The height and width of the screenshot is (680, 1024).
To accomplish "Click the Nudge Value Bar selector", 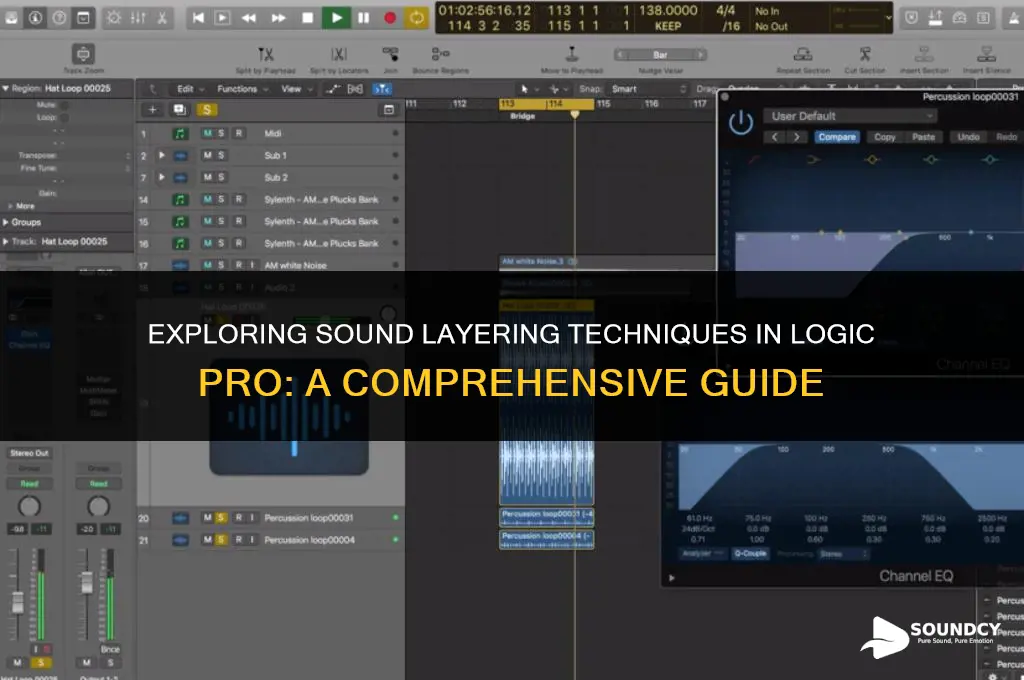I will [x=660, y=55].
